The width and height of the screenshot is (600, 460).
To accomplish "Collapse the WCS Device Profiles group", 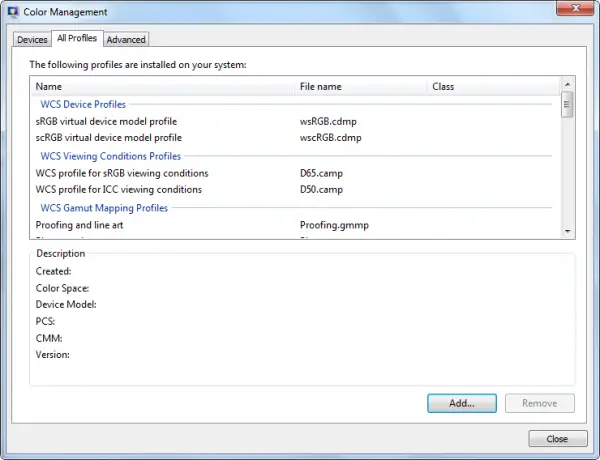I will point(83,104).
